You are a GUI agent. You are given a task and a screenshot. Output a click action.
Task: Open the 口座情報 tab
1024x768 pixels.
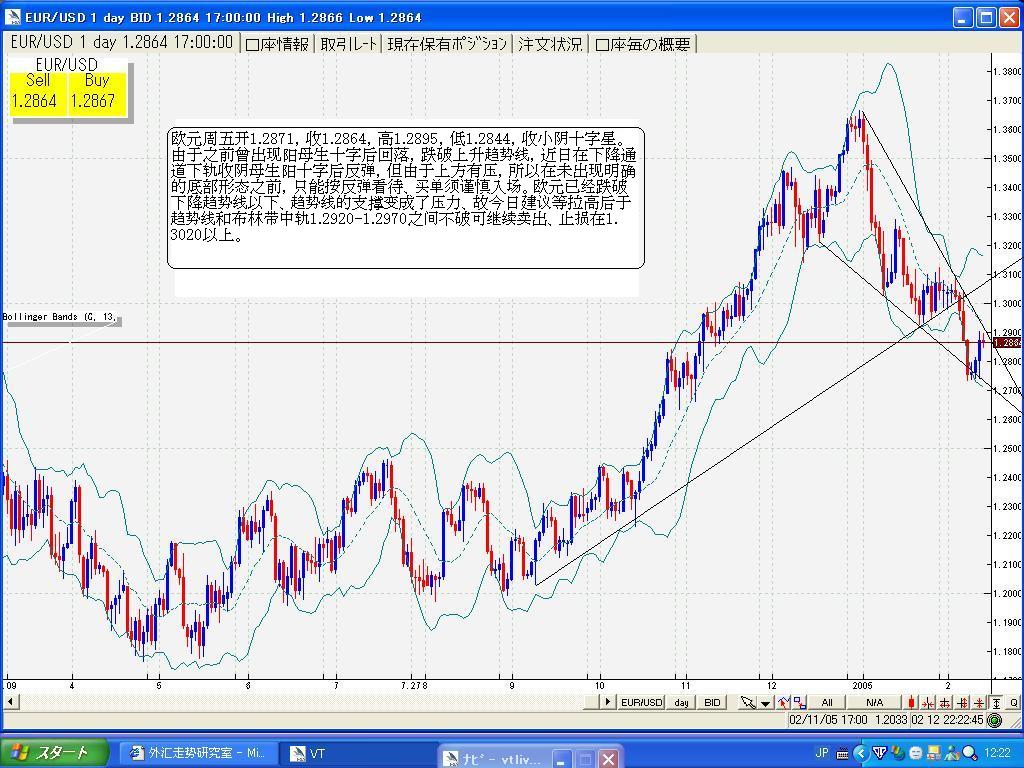click(277, 44)
